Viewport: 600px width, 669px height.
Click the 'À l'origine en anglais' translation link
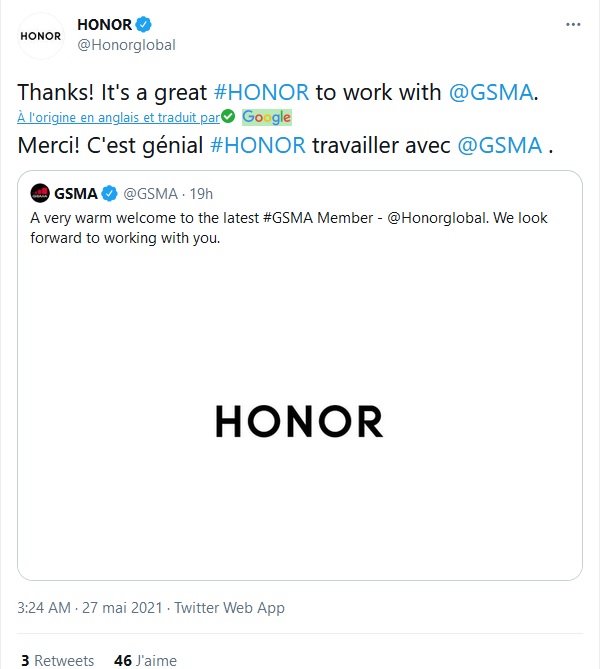coord(118,117)
